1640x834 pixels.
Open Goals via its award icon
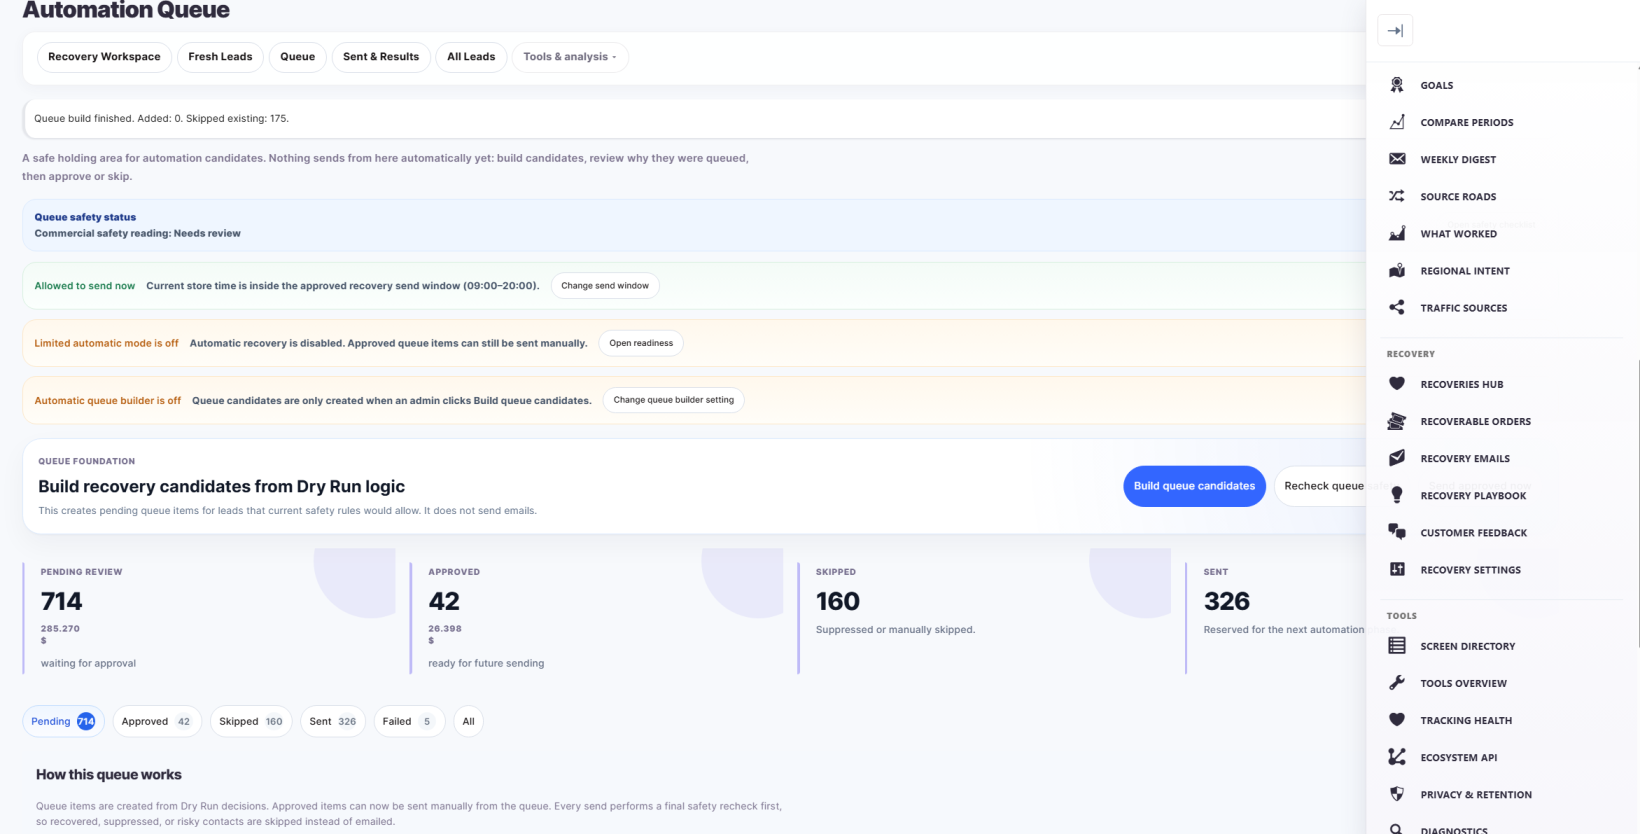click(1397, 85)
